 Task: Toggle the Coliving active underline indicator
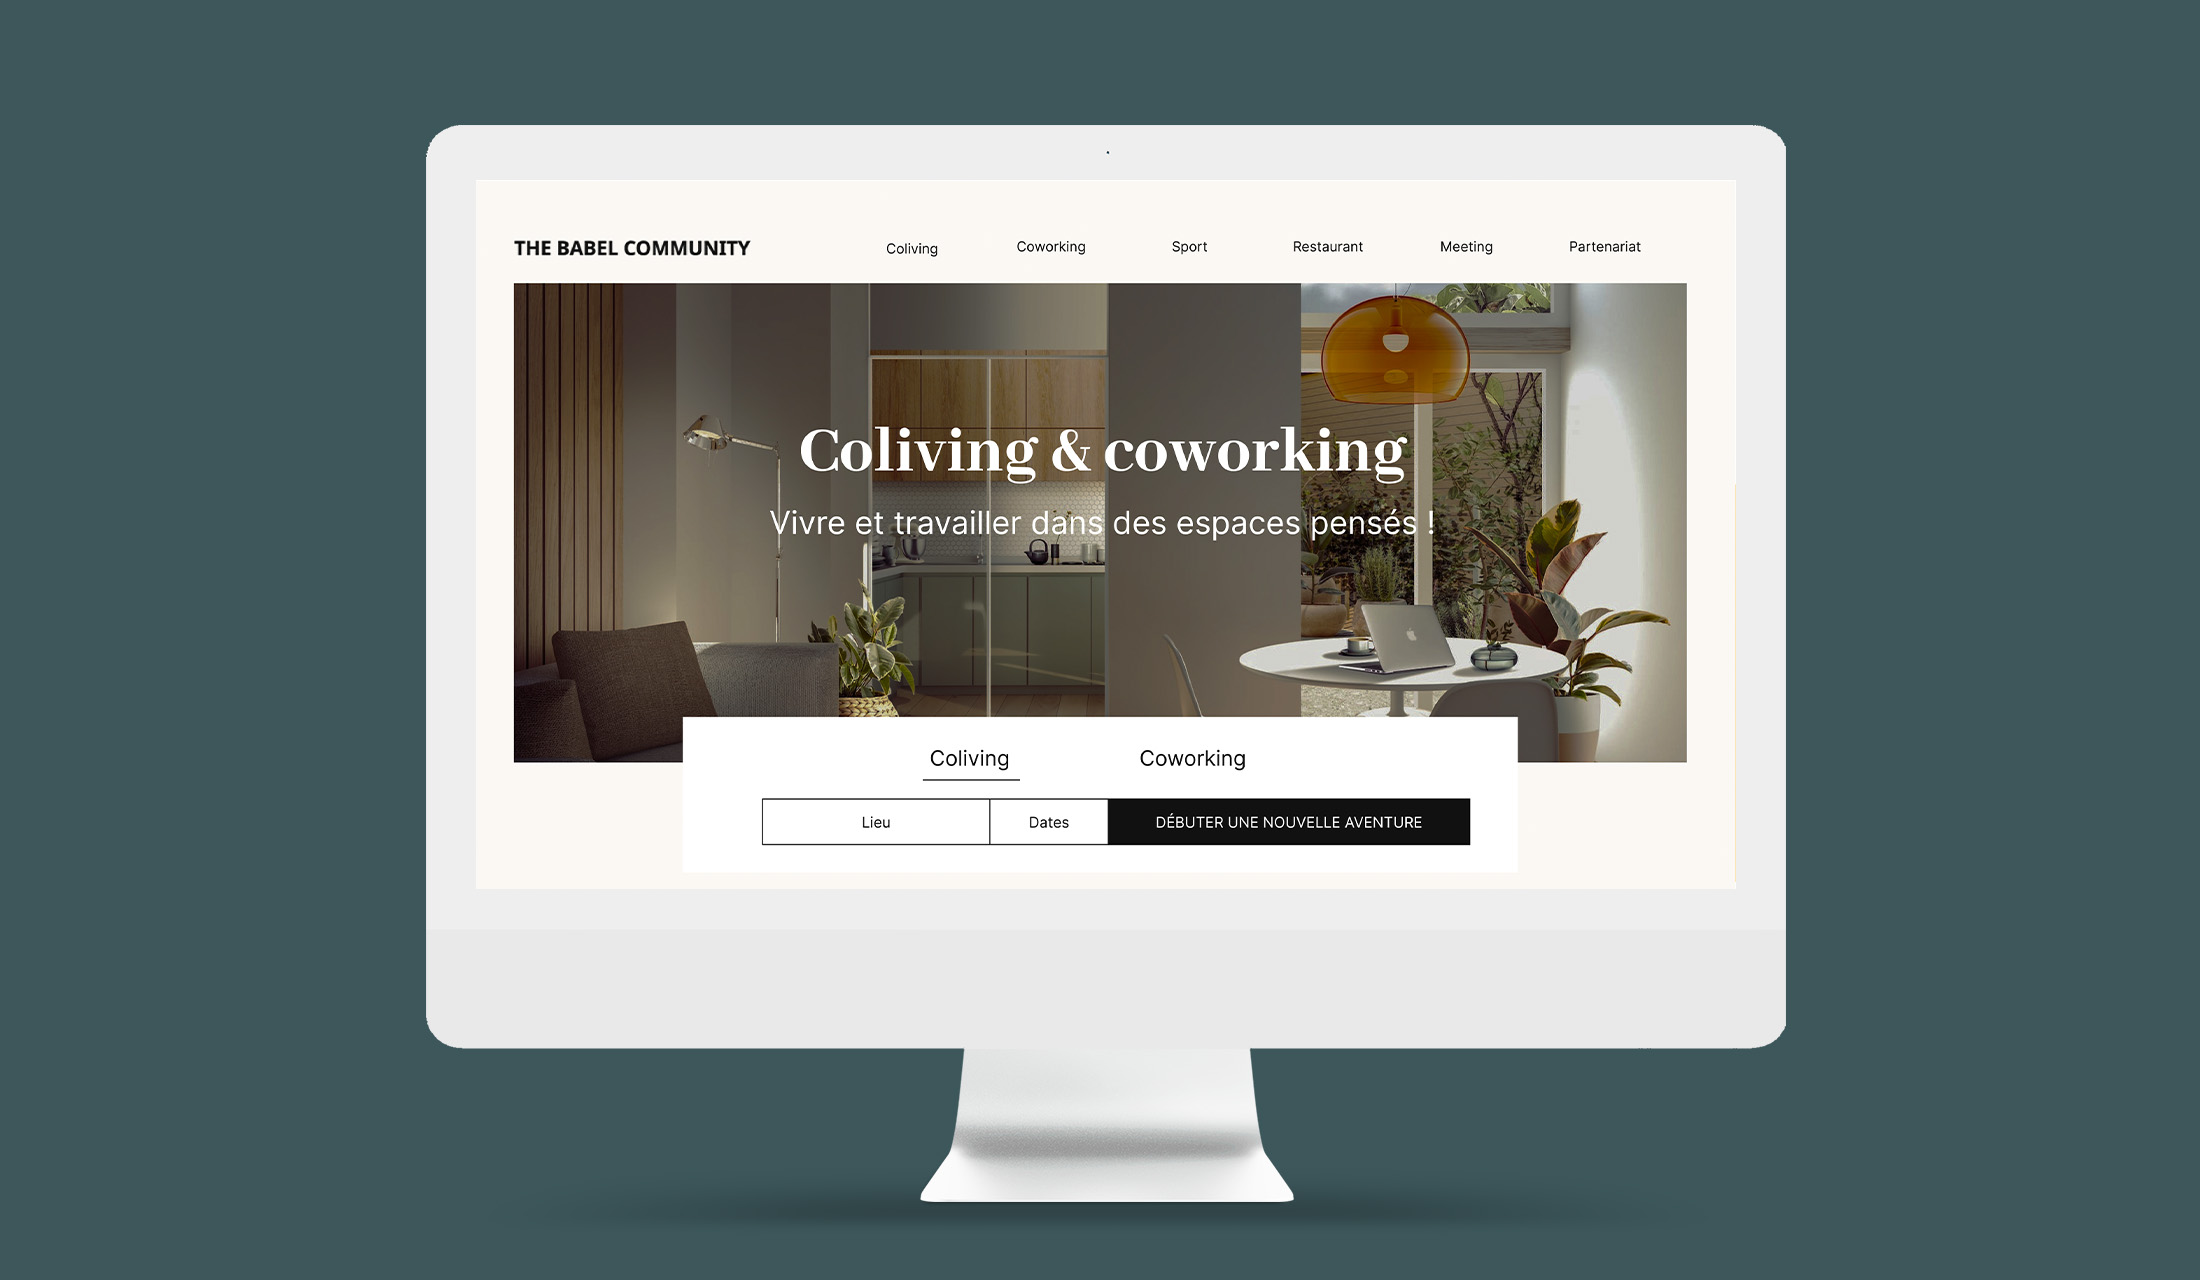point(969,779)
